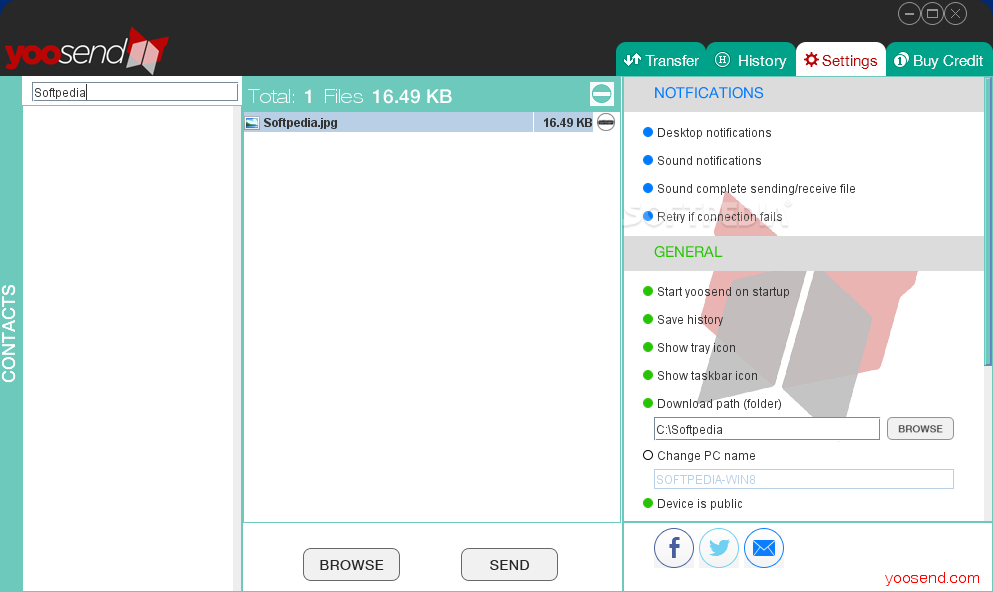This screenshot has height=592, width=993.
Task: Toggle Device is public
Action: [x=648, y=503]
